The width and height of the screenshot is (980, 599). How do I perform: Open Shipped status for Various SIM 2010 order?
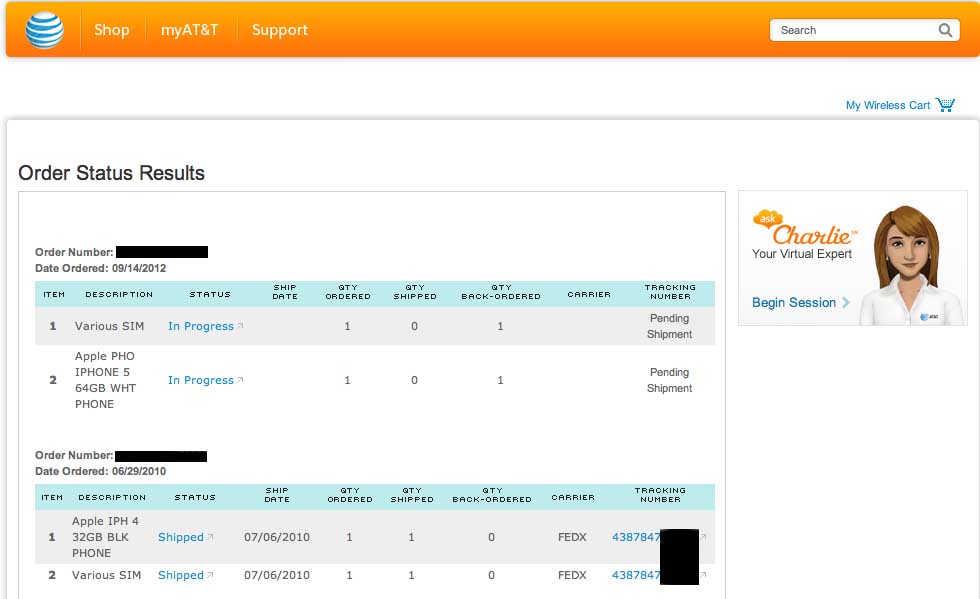181,575
